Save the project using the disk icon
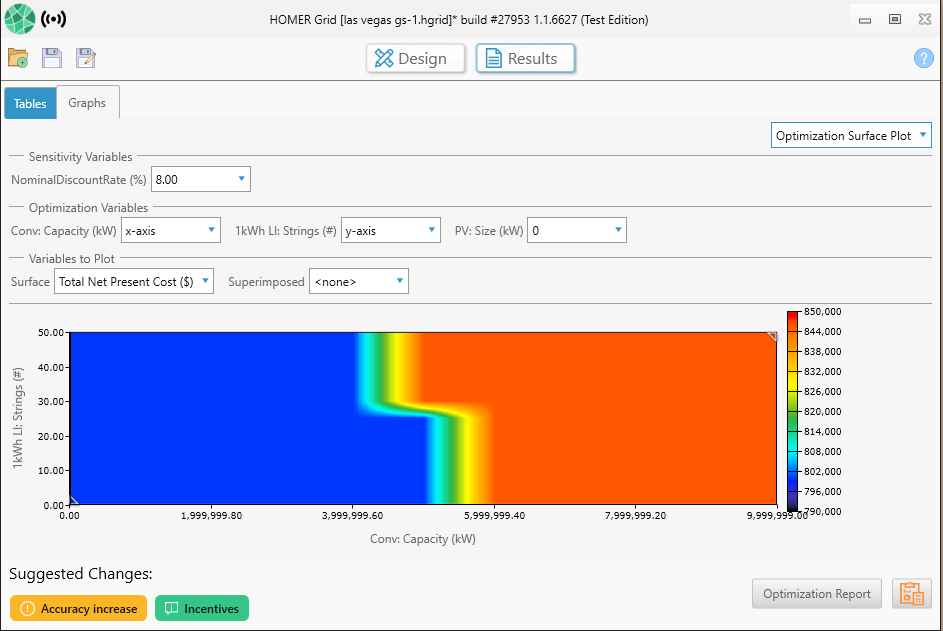 51,58
